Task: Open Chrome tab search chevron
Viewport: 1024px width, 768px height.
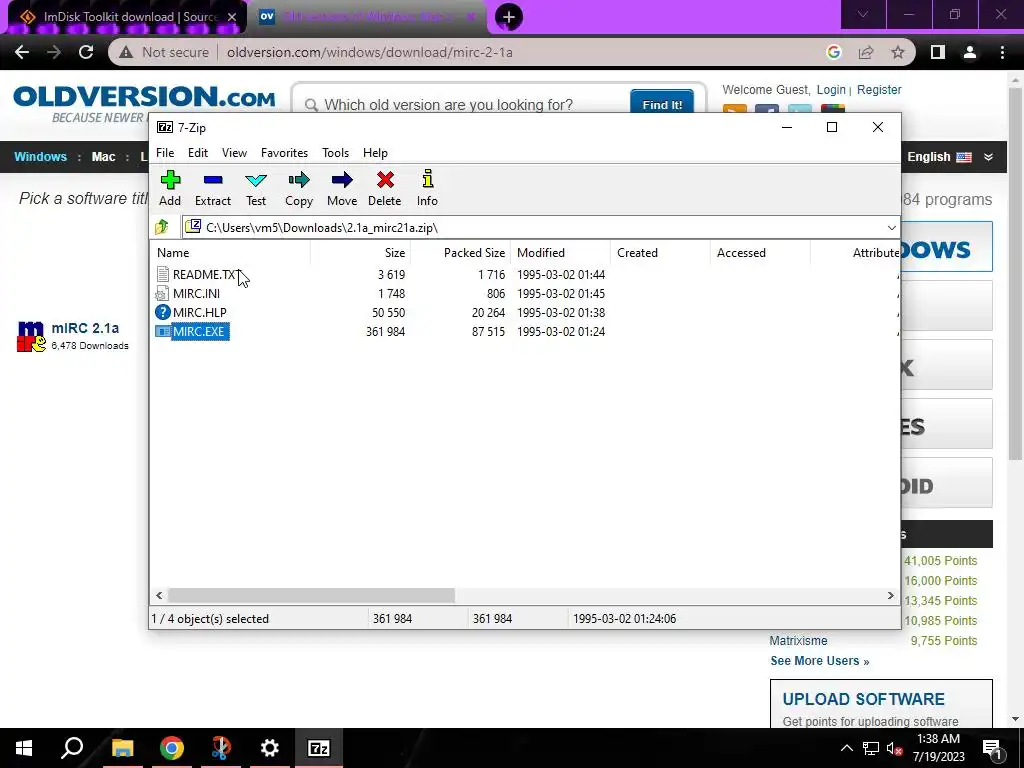Action: 863,14
